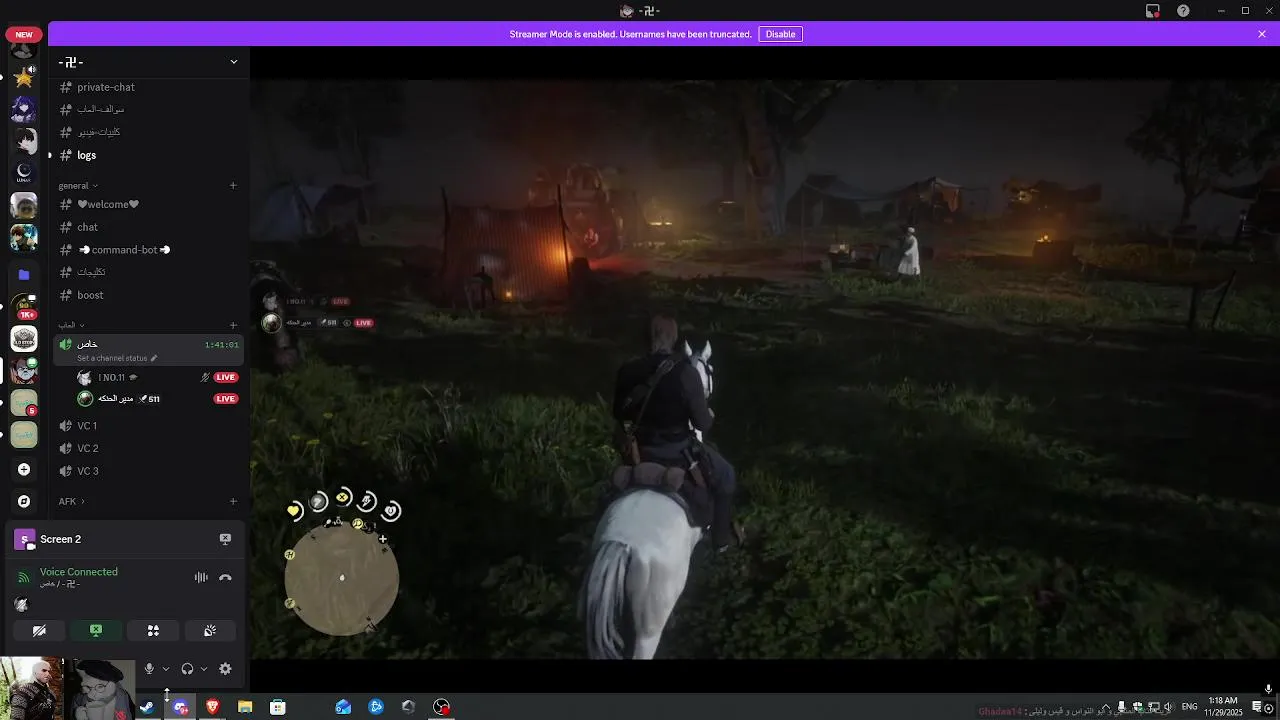Dismiss the Streamer Mode banner
The width and height of the screenshot is (1280, 720).
tap(1262, 34)
